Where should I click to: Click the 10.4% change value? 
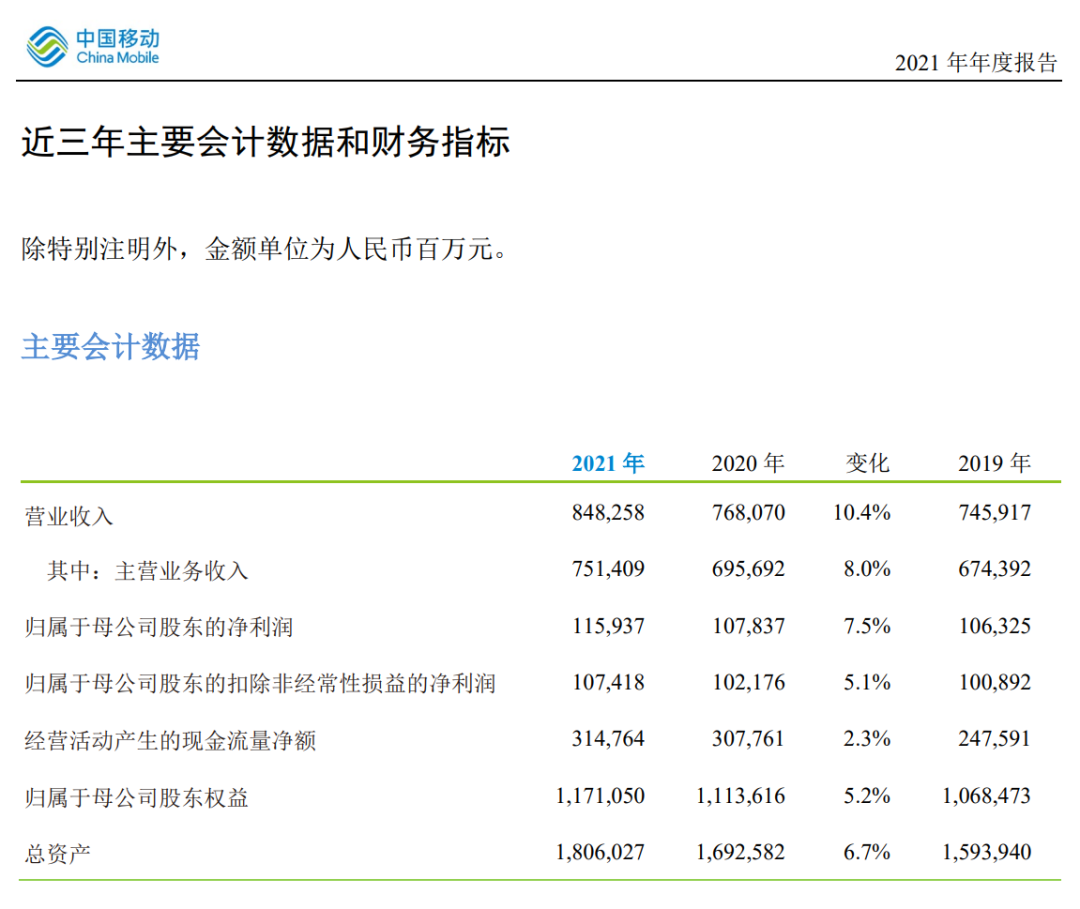(862, 512)
